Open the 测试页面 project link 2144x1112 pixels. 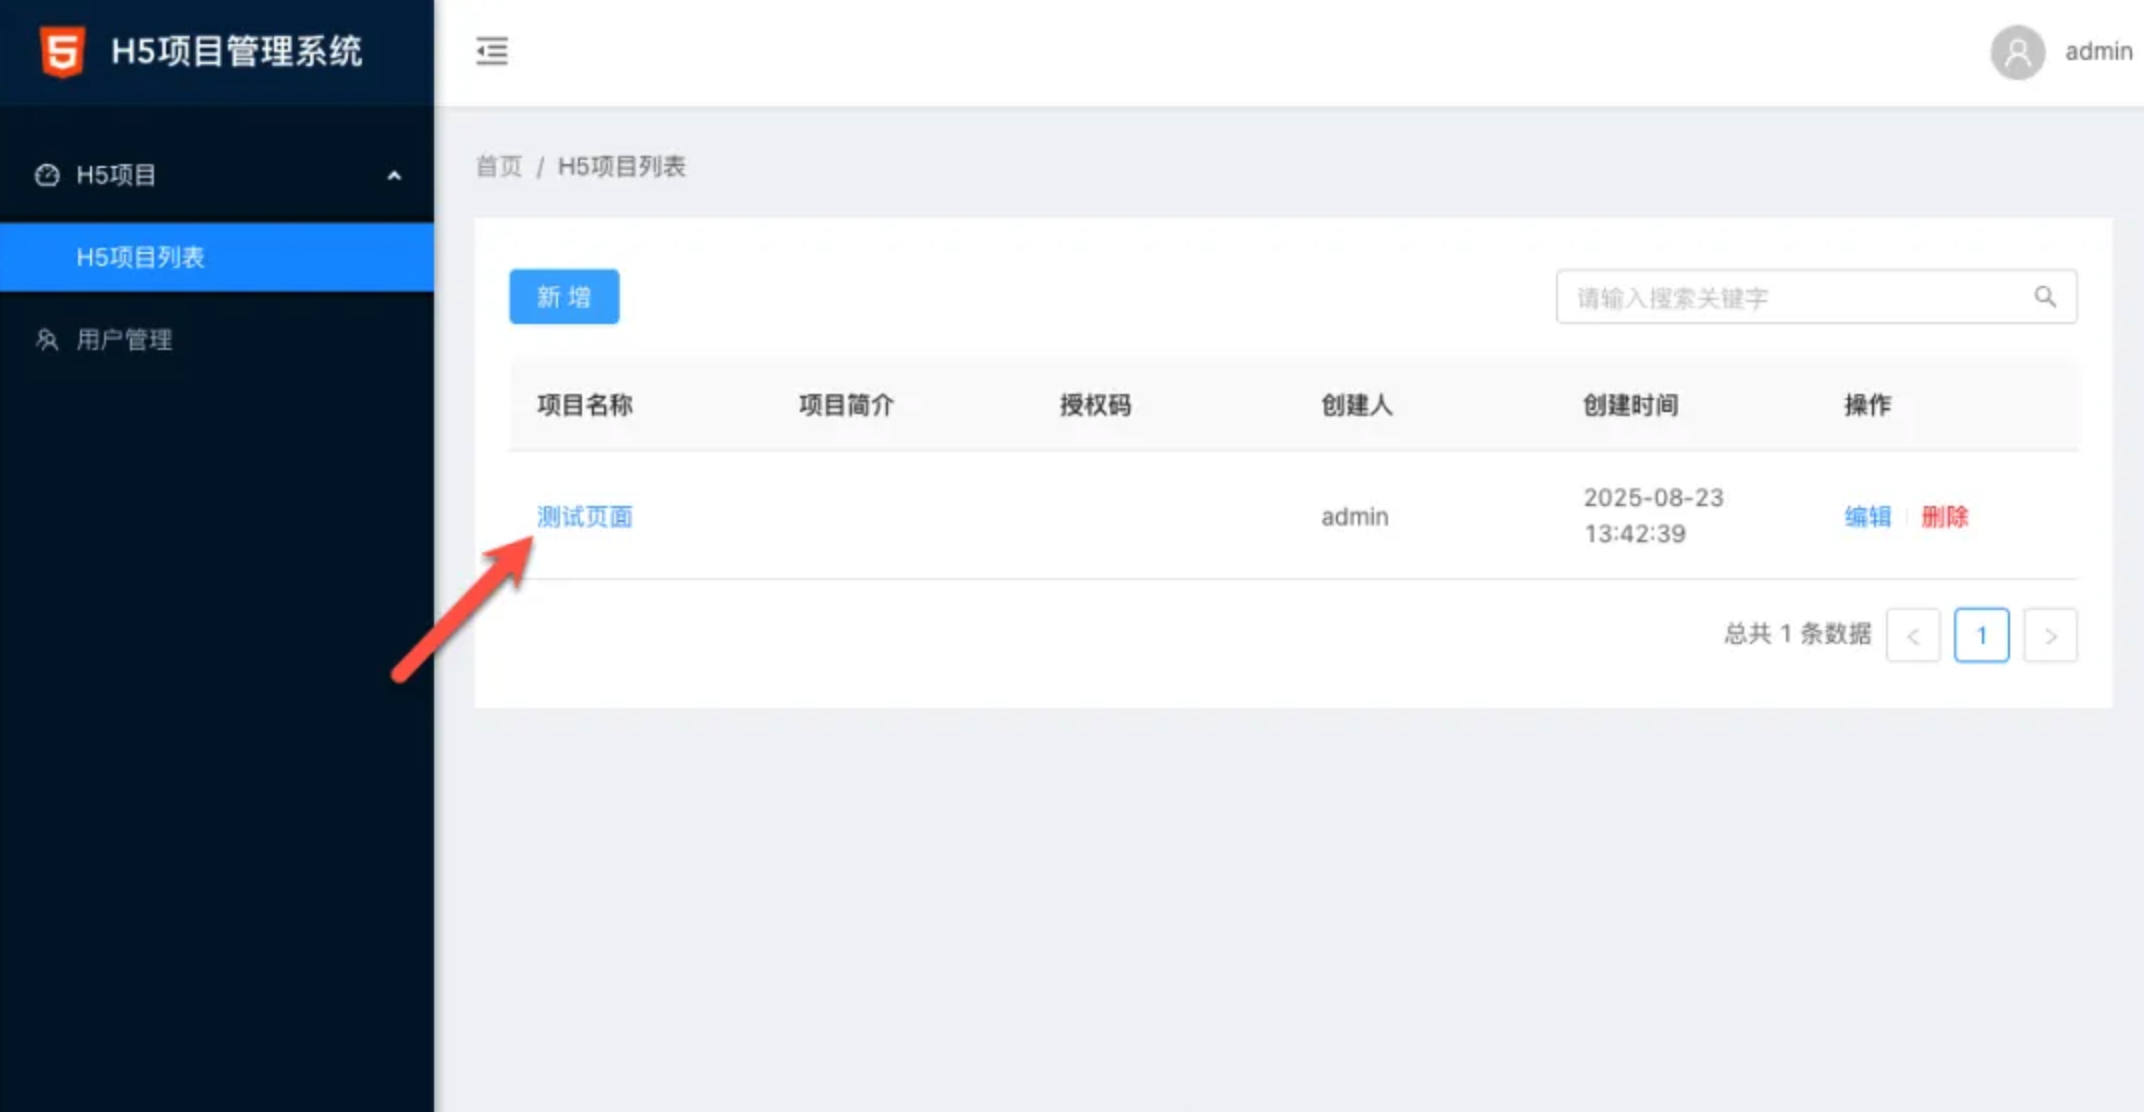585,517
